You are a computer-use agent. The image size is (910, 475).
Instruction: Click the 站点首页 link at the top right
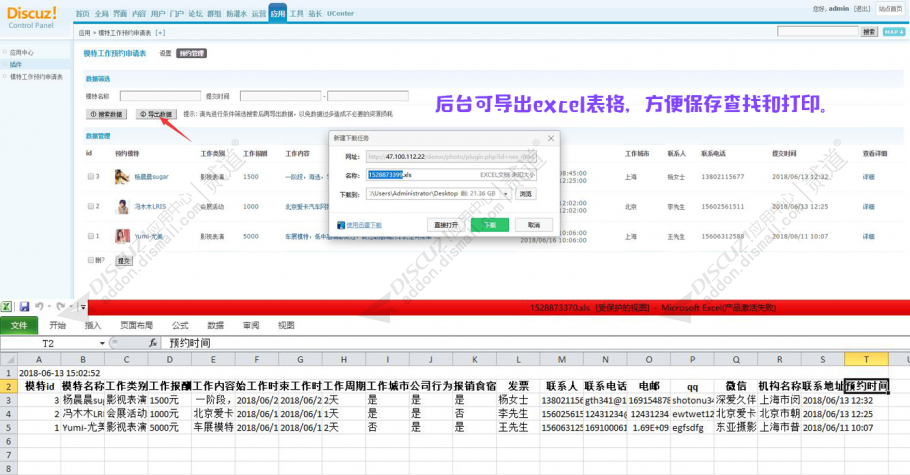point(890,9)
